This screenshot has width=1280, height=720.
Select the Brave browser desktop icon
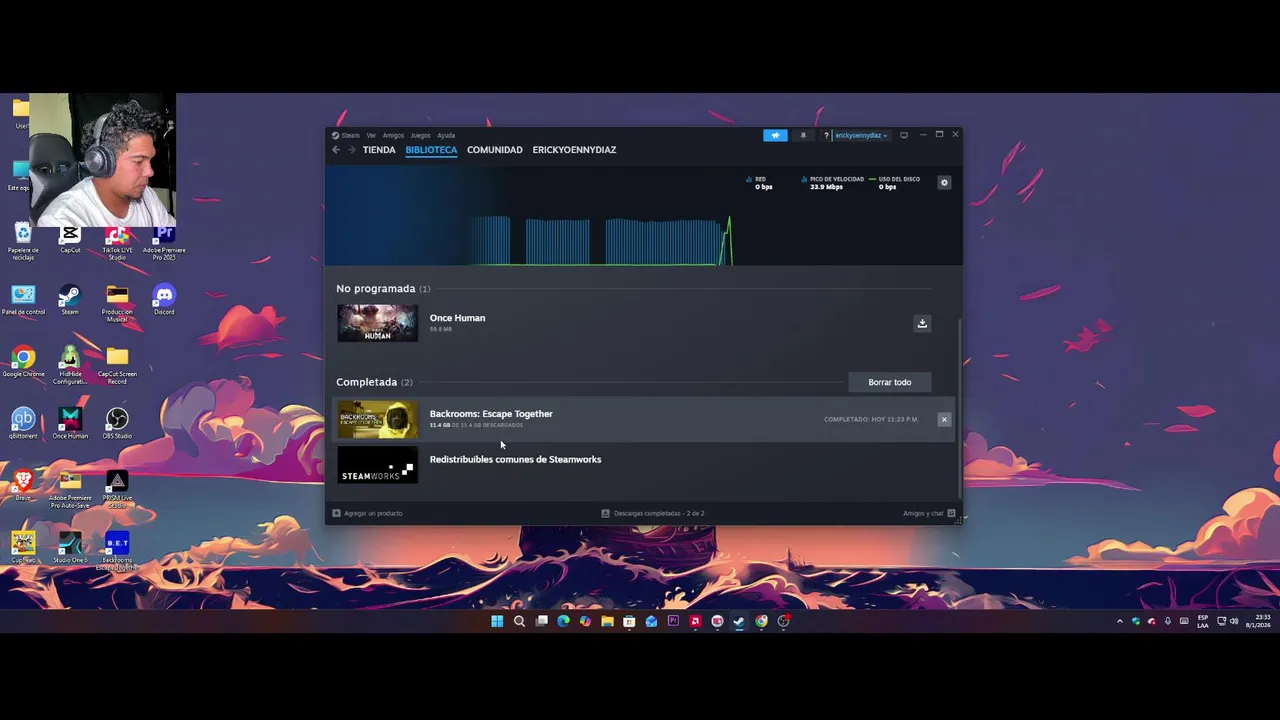coord(23,484)
